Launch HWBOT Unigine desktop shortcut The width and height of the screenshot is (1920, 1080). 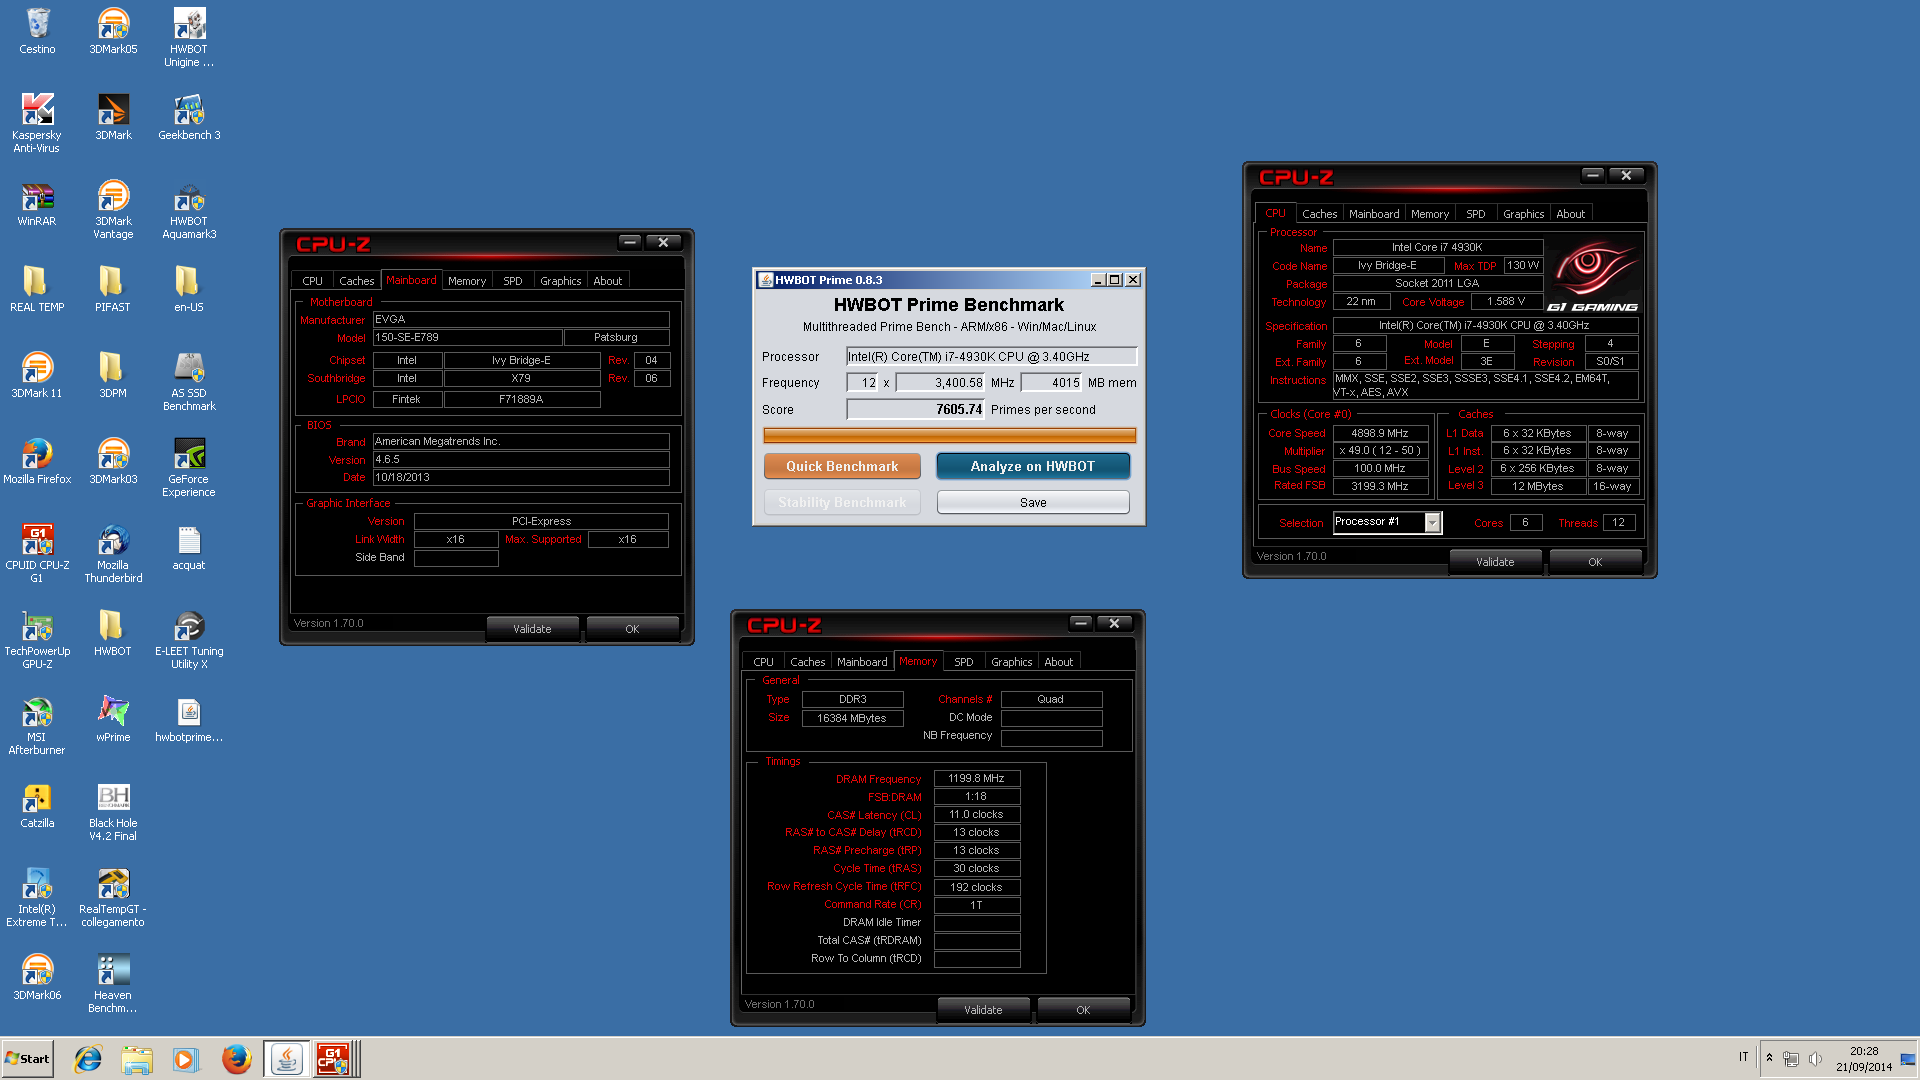(x=189, y=37)
